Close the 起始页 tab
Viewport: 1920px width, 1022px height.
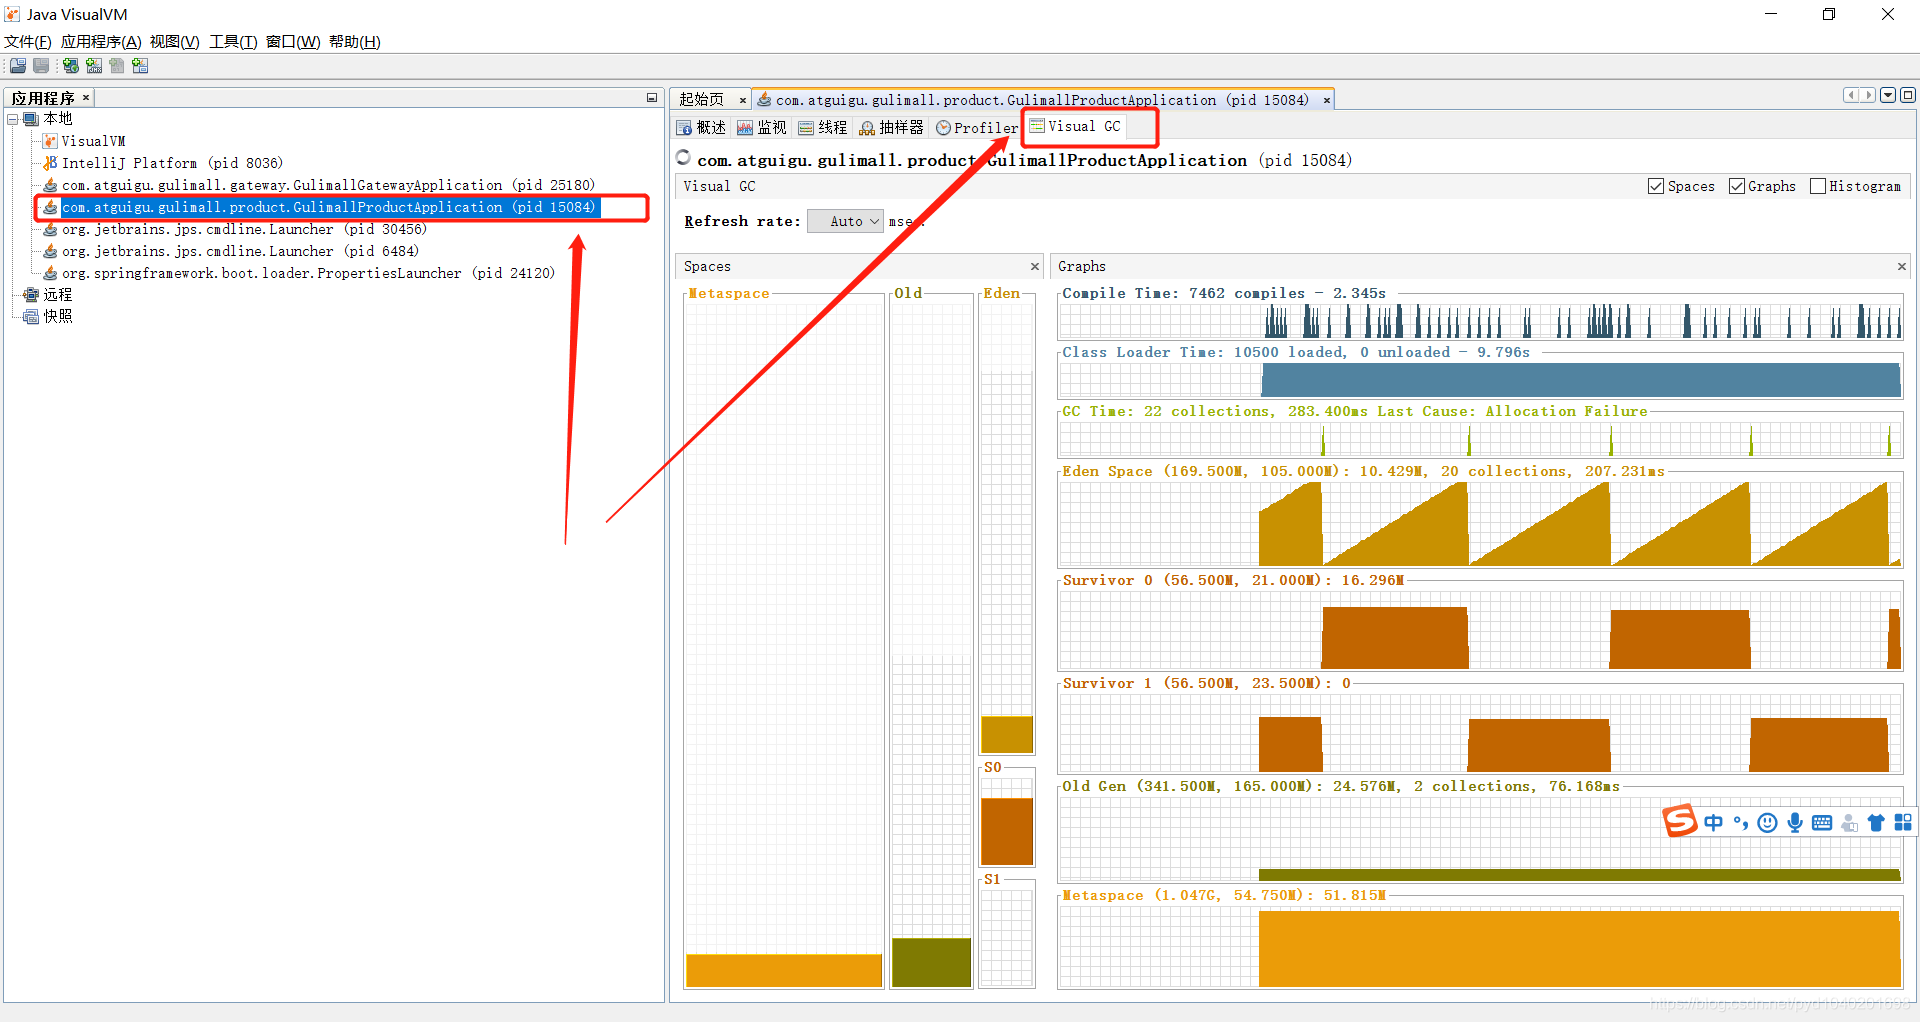click(x=743, y=100)
